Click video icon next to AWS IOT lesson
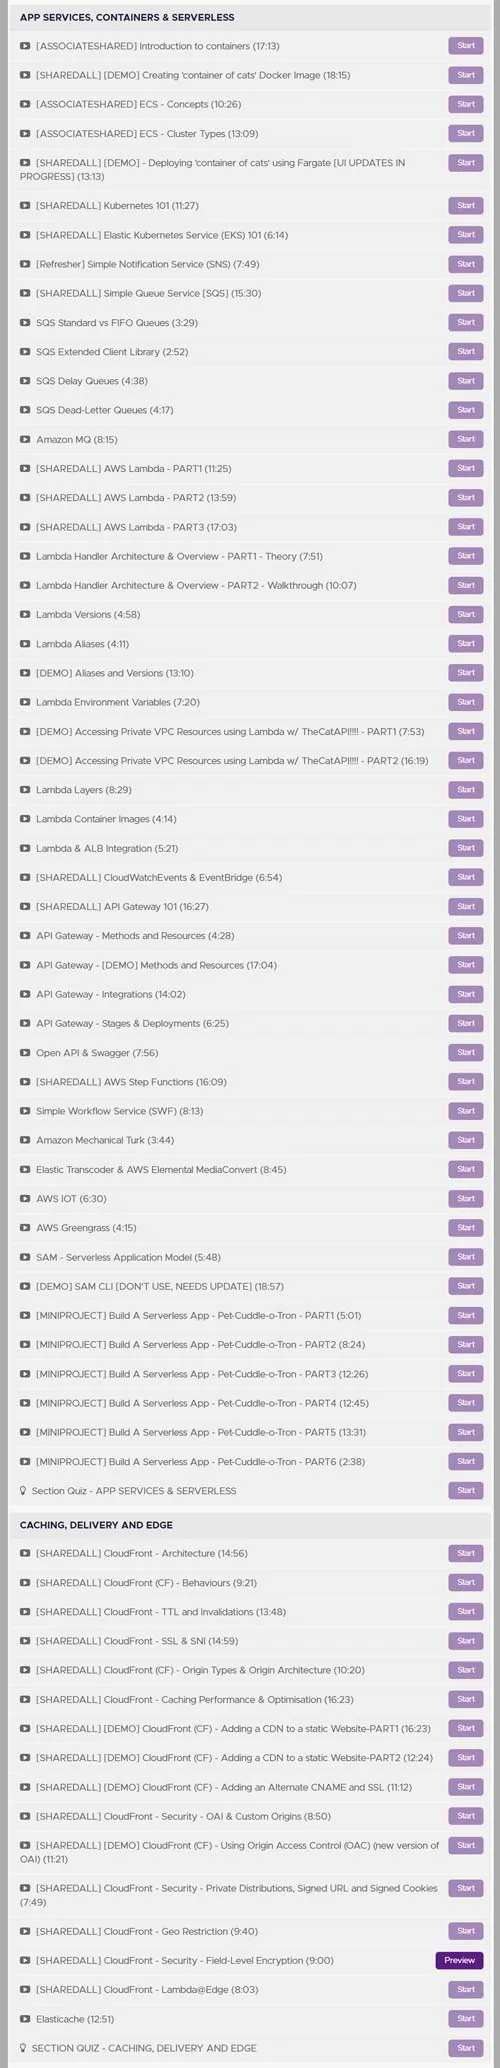This screenshot has height=2068, width=500. (x=25, y=1198)
